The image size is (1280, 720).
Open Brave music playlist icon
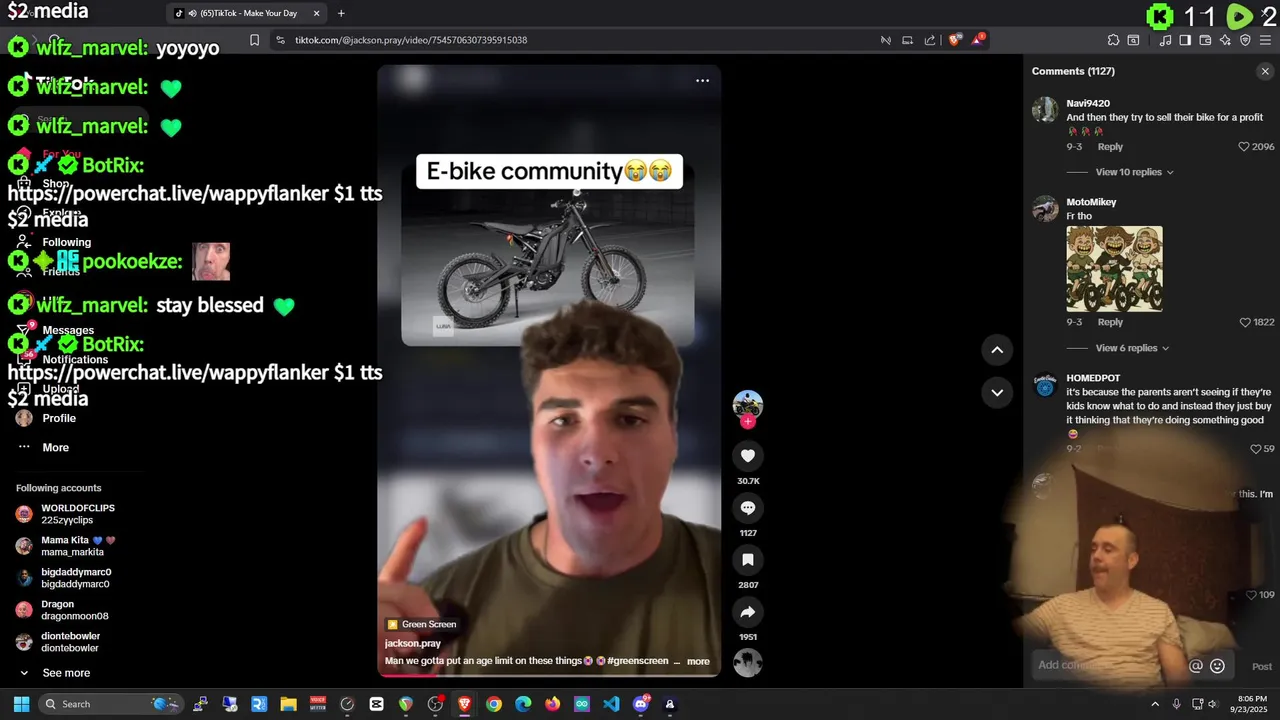[x=1165, y=40]
